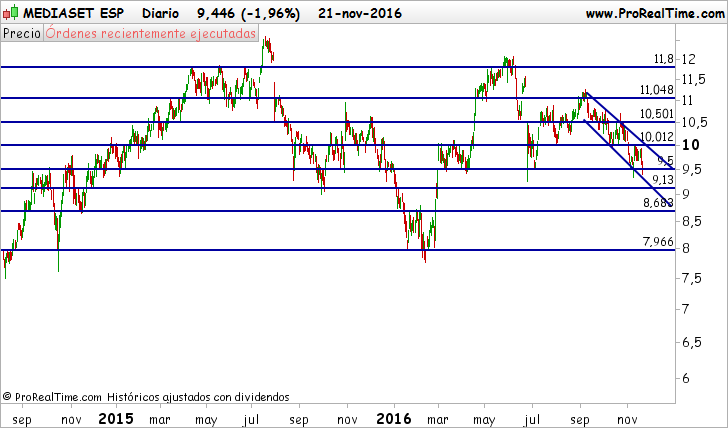Click the 9,13 level label
The image size is (728, 428).
663,180
